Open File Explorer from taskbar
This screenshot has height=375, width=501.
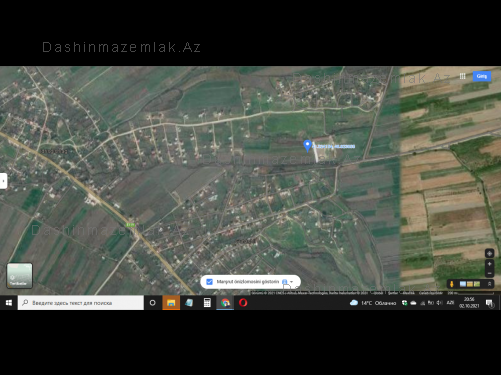point(171,303)
